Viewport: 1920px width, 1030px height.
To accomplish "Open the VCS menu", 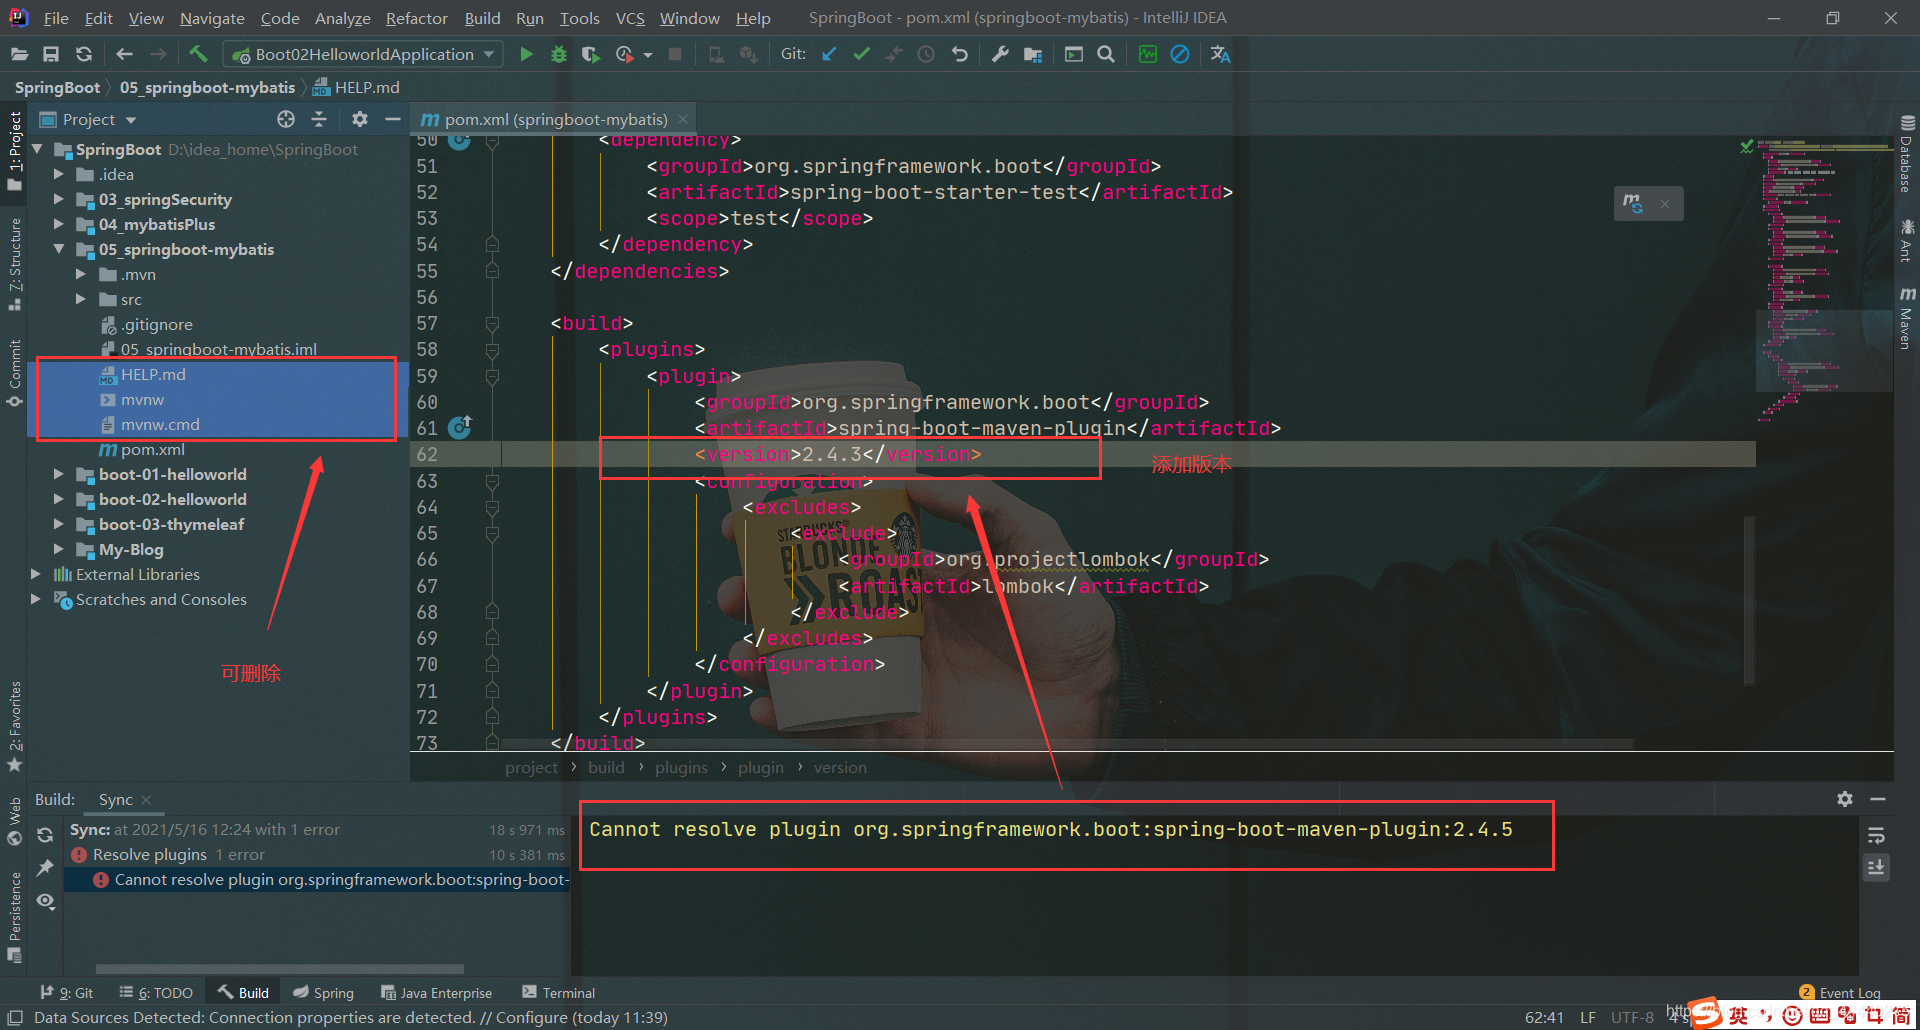I will pos(630,18).
